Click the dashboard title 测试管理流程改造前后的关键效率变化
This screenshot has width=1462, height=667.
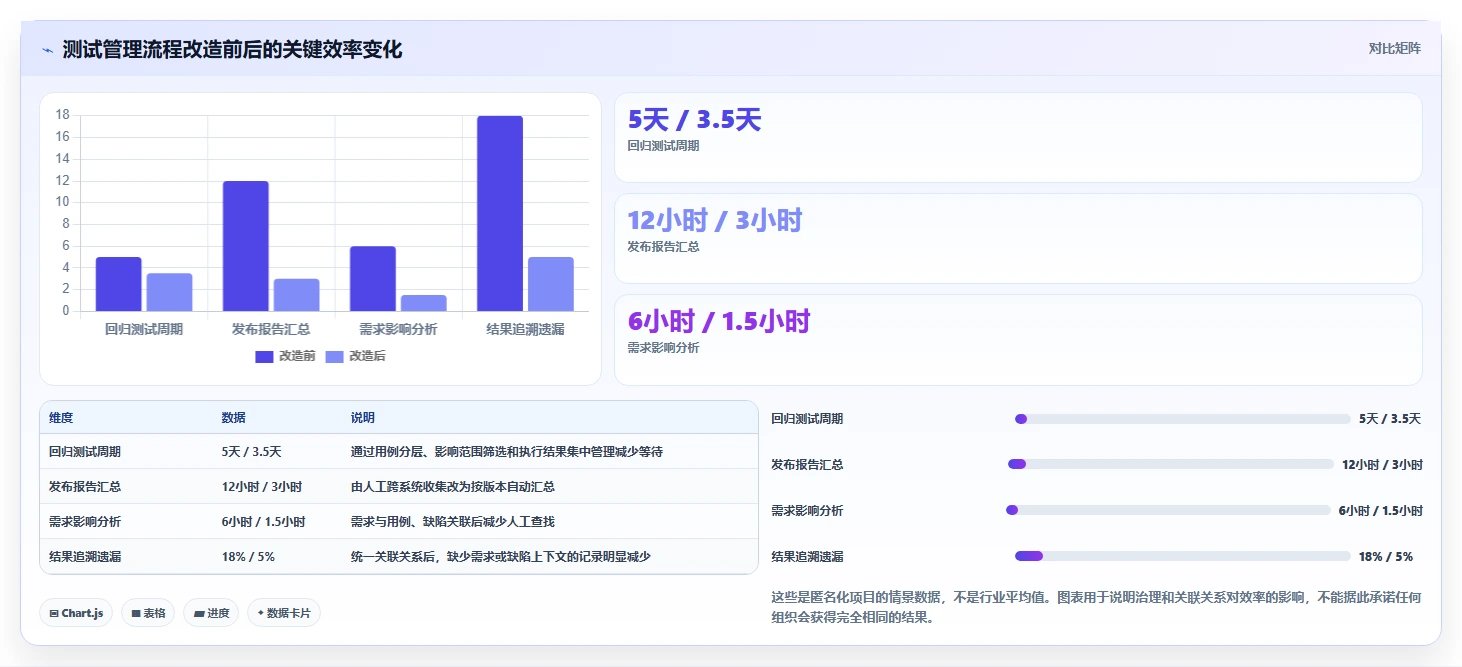[232, 49]
